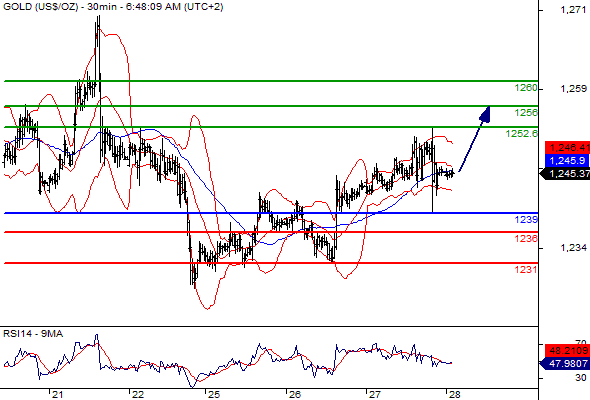Click date label 28 on time axis
The width and height of the screenshot is (590, 400).
tap(455, 395)
